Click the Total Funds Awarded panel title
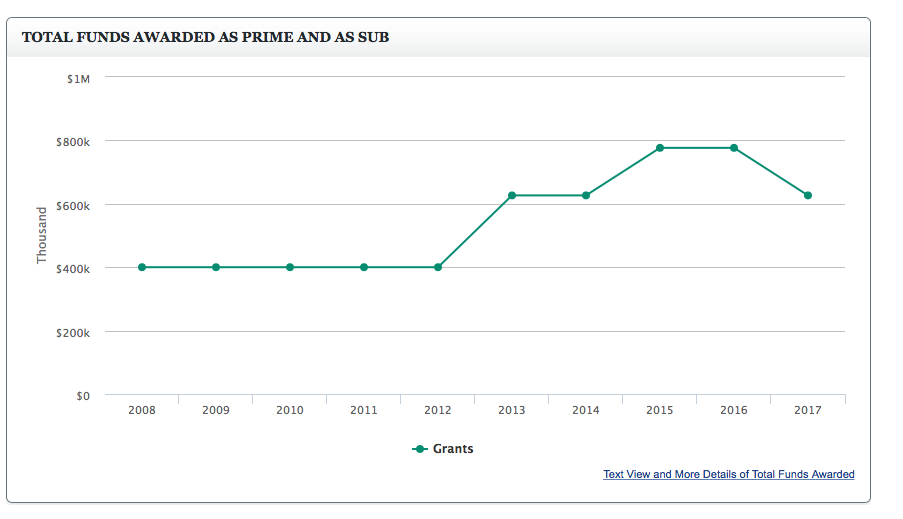This screenshot has height=519, width=903. pyautogui.click(x=205, y=37)
